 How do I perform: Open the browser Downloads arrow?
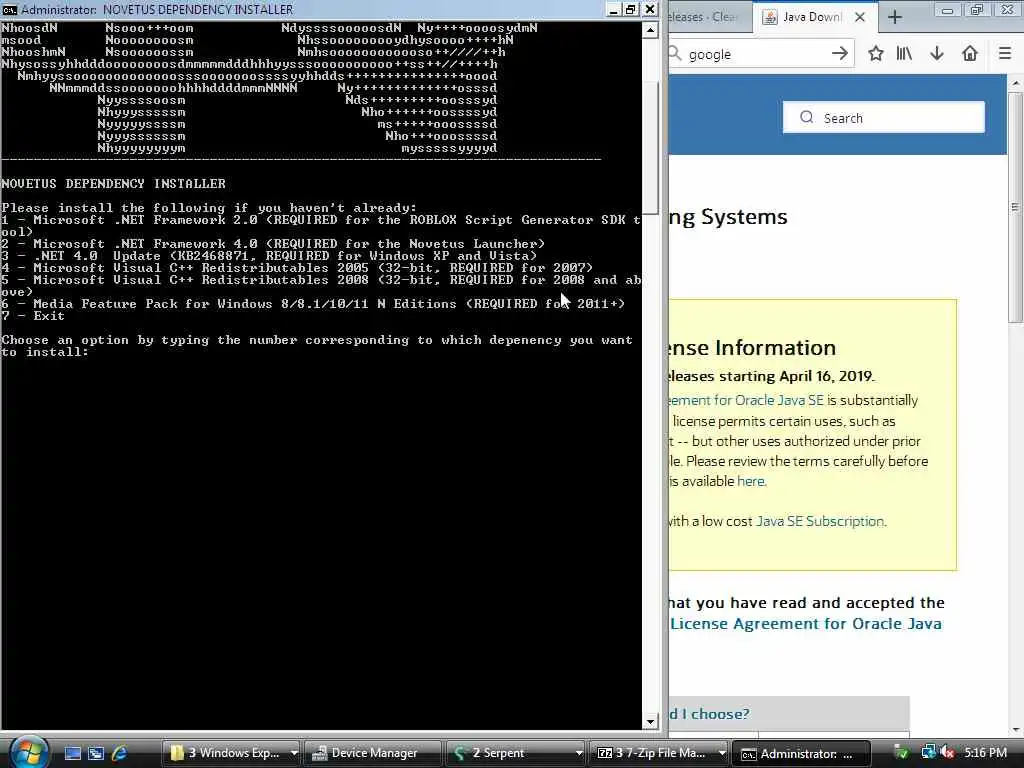(937, 54)
